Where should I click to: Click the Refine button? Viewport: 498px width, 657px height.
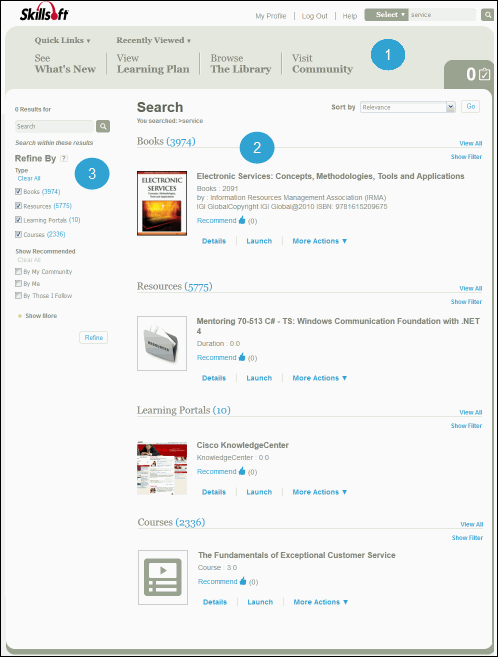point(93,337)
